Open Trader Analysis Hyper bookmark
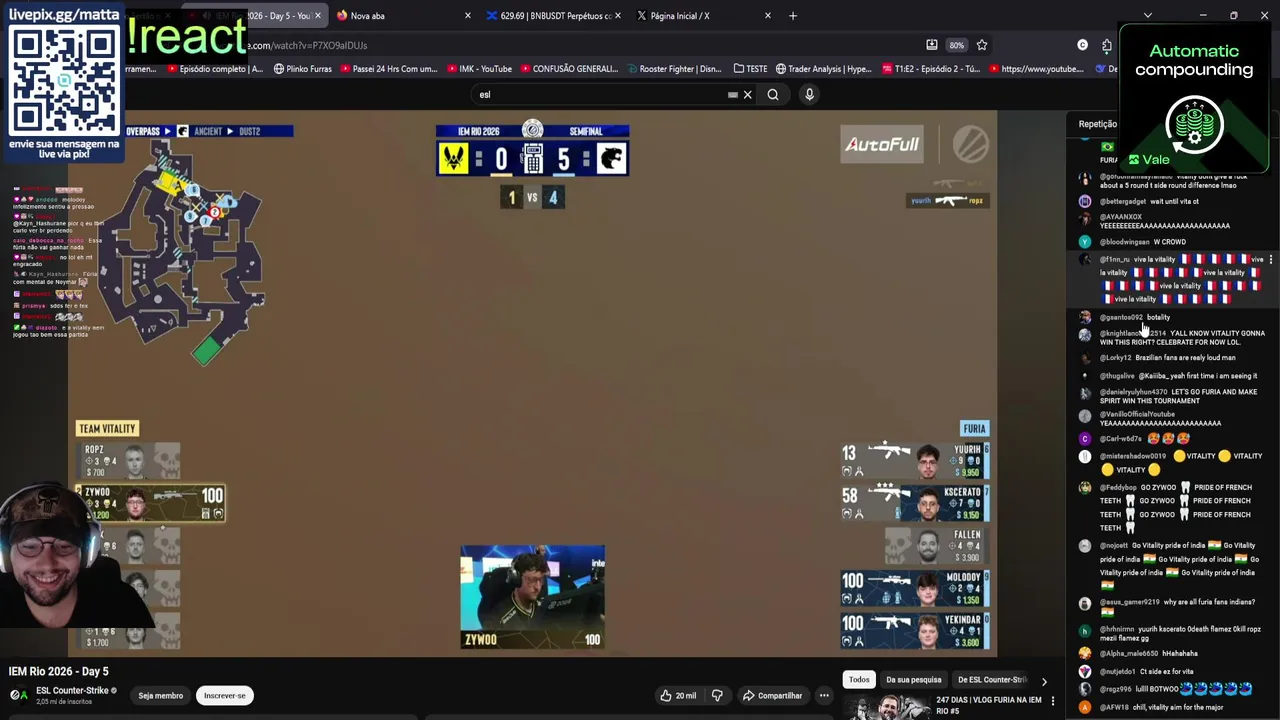Image resolution: width=1280 pixels, height=720 pixels. (x=823, y=69)
